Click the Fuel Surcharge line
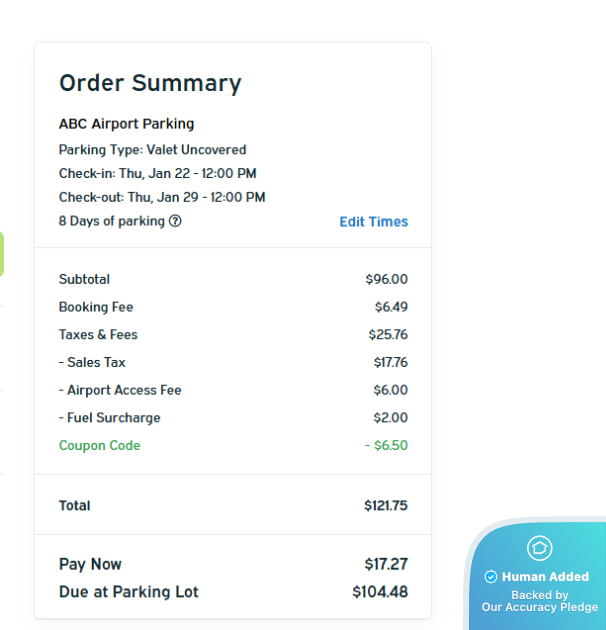 (110, 418)
